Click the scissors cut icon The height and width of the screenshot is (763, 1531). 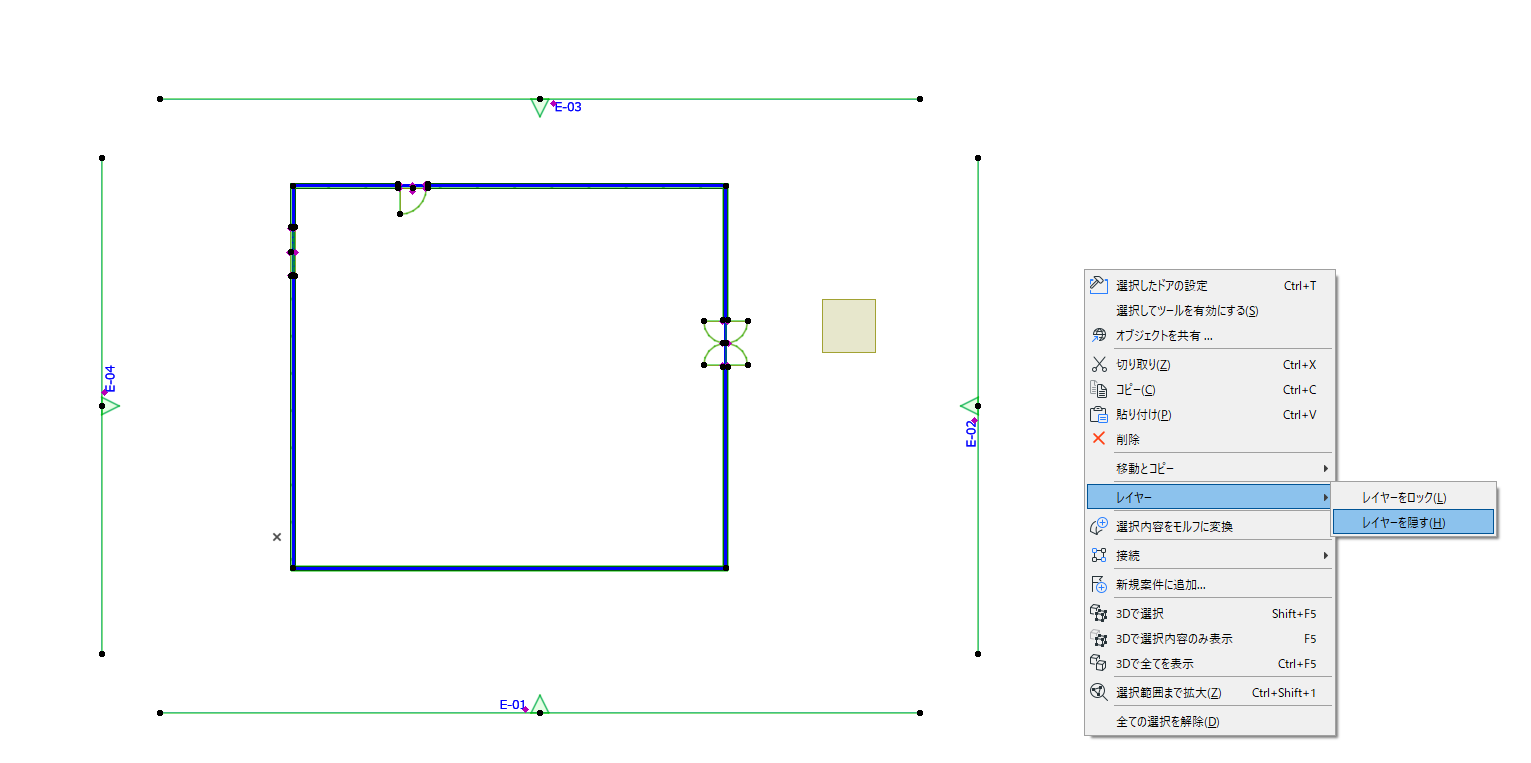[x=1098, y=365]
